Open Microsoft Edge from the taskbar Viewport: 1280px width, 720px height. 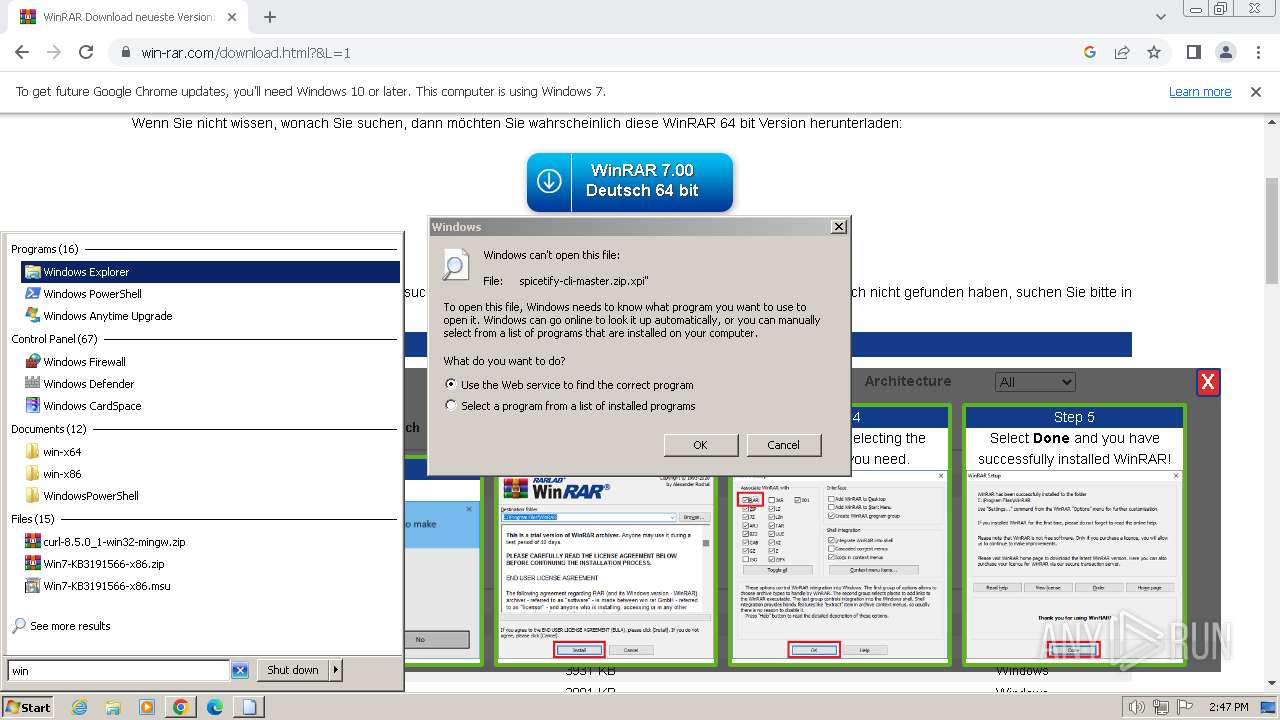click(215, 707)
